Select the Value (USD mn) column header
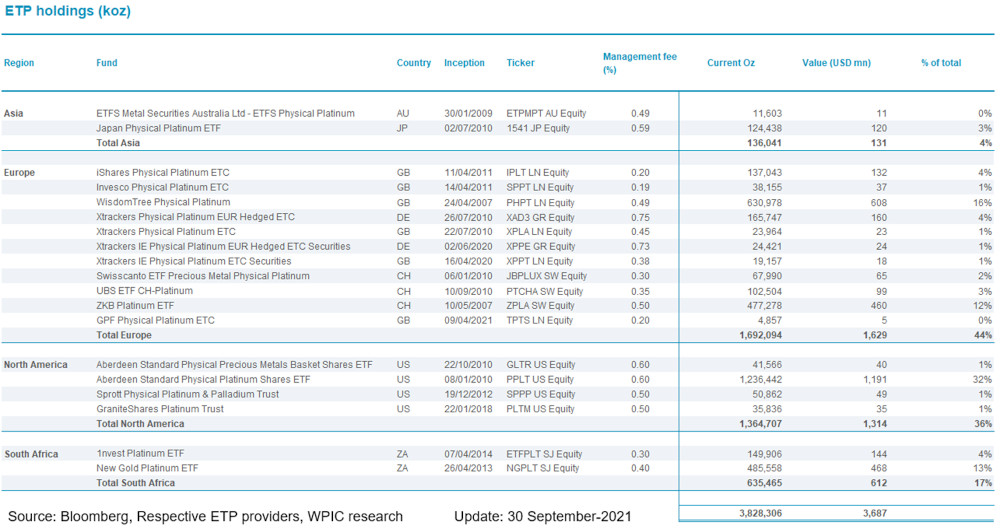Viewport: 1000px width, 529px height. click(836, 63)
